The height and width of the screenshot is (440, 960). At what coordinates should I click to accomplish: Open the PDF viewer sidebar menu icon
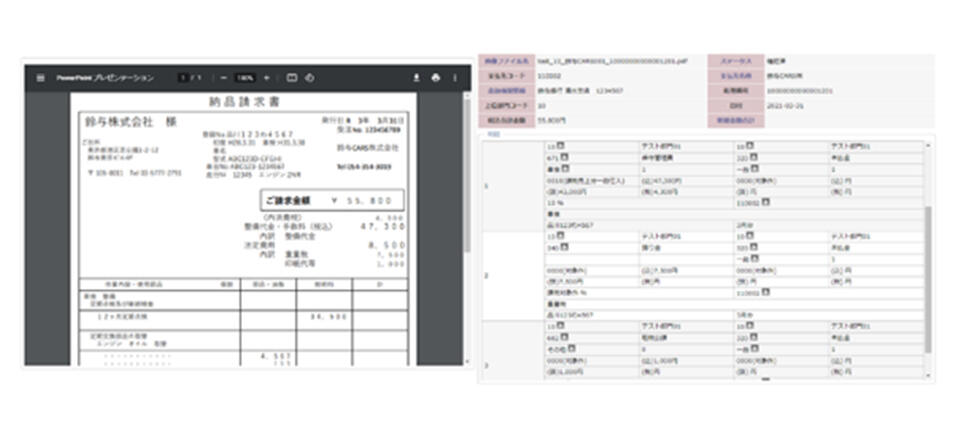point(40,77)
